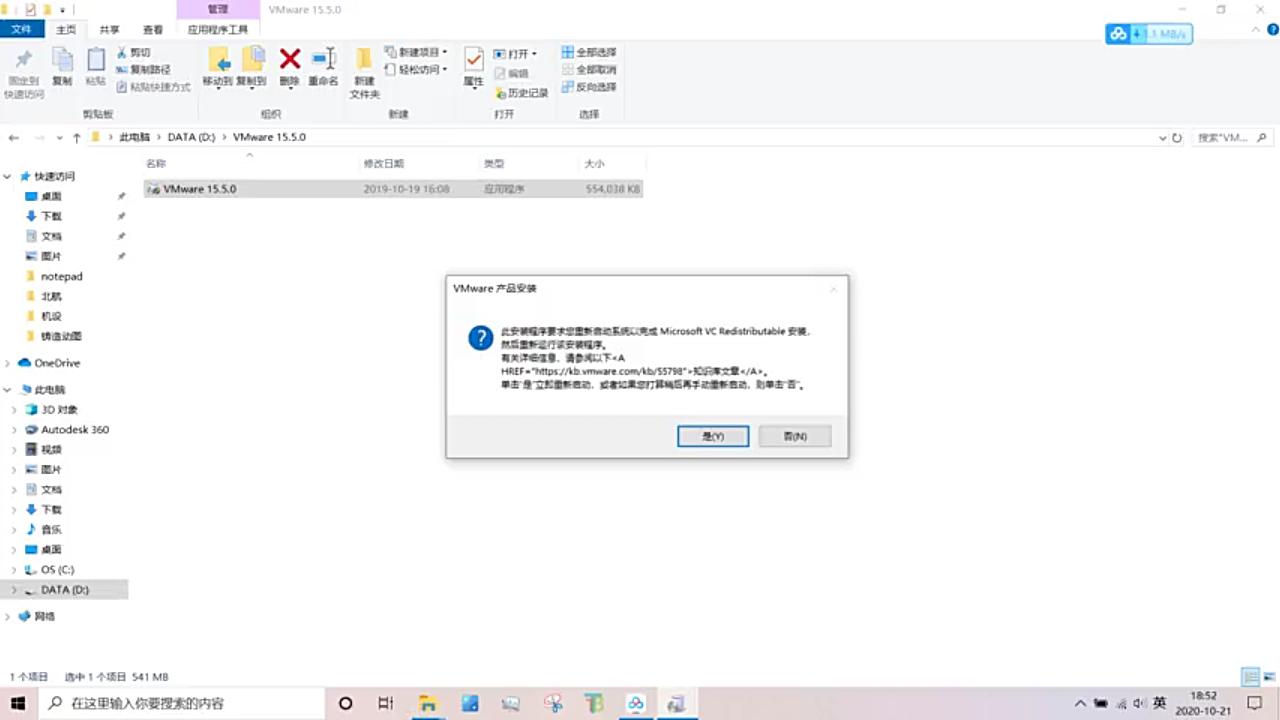Click Select none (全部取消)
This screenshot has width=1280, height=720.
click(589, 69)
